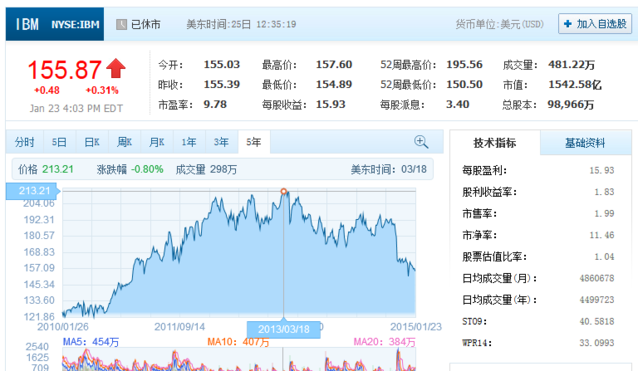Click the 每股收益 value 15.93 in header
The image size is (638, 371).
click(x=331, y=104)
